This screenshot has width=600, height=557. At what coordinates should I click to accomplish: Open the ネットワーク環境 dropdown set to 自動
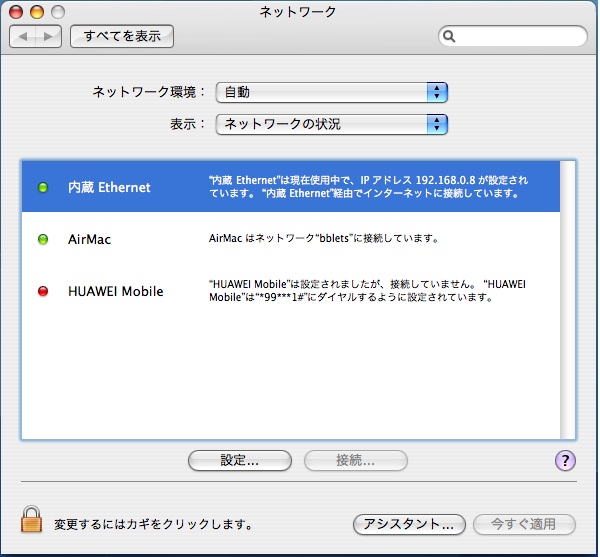coord(332,92)
